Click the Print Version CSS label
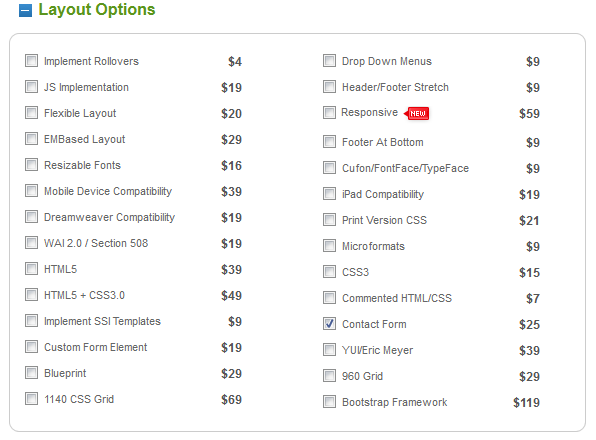The height and width of the screenshot is (440, 596). click(384, 220)
